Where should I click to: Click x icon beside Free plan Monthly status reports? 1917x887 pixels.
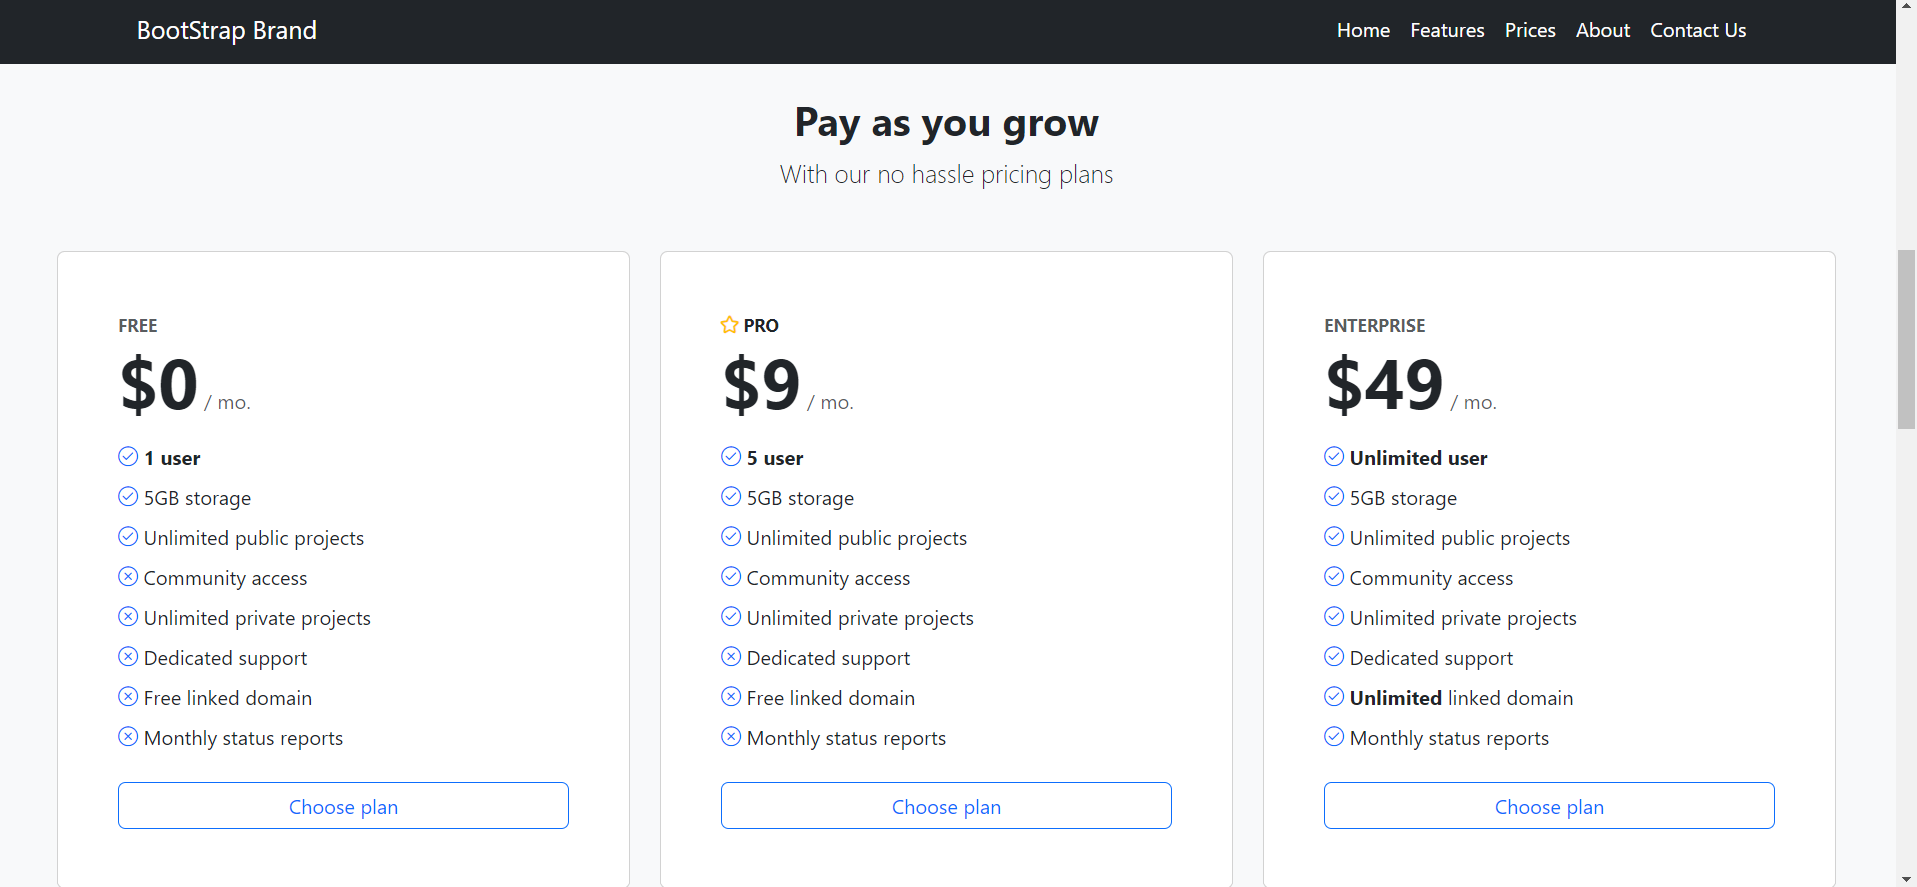tap(128, 737)
